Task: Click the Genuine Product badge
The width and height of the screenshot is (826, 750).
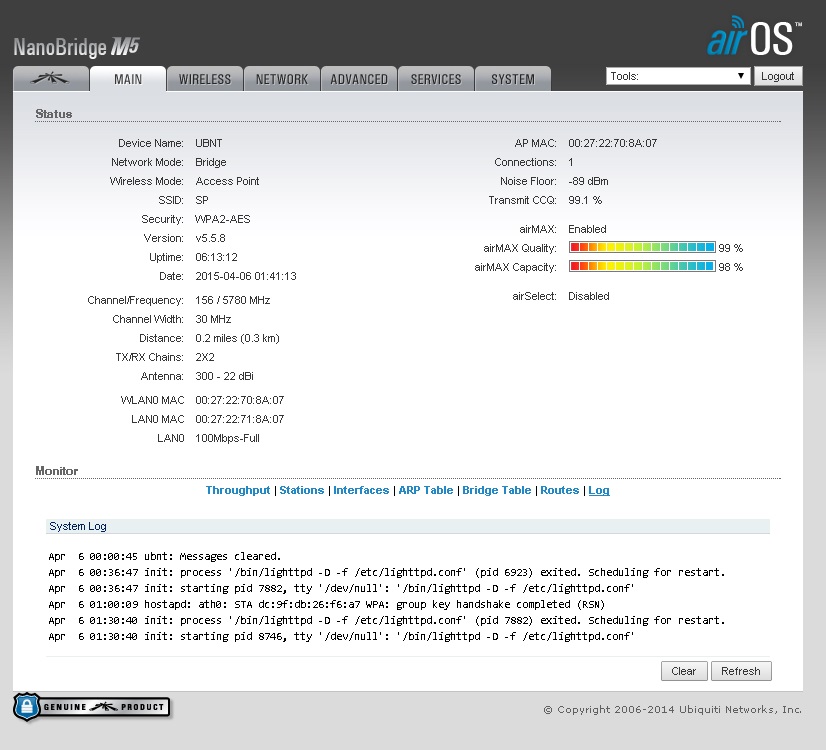Action: pos(92,707)
